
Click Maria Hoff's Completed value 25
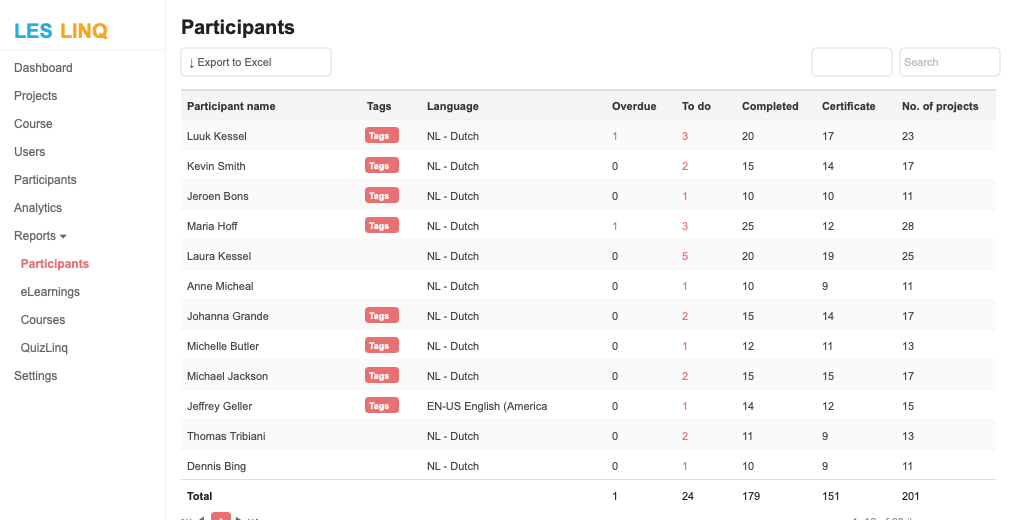tap(748, 226)
